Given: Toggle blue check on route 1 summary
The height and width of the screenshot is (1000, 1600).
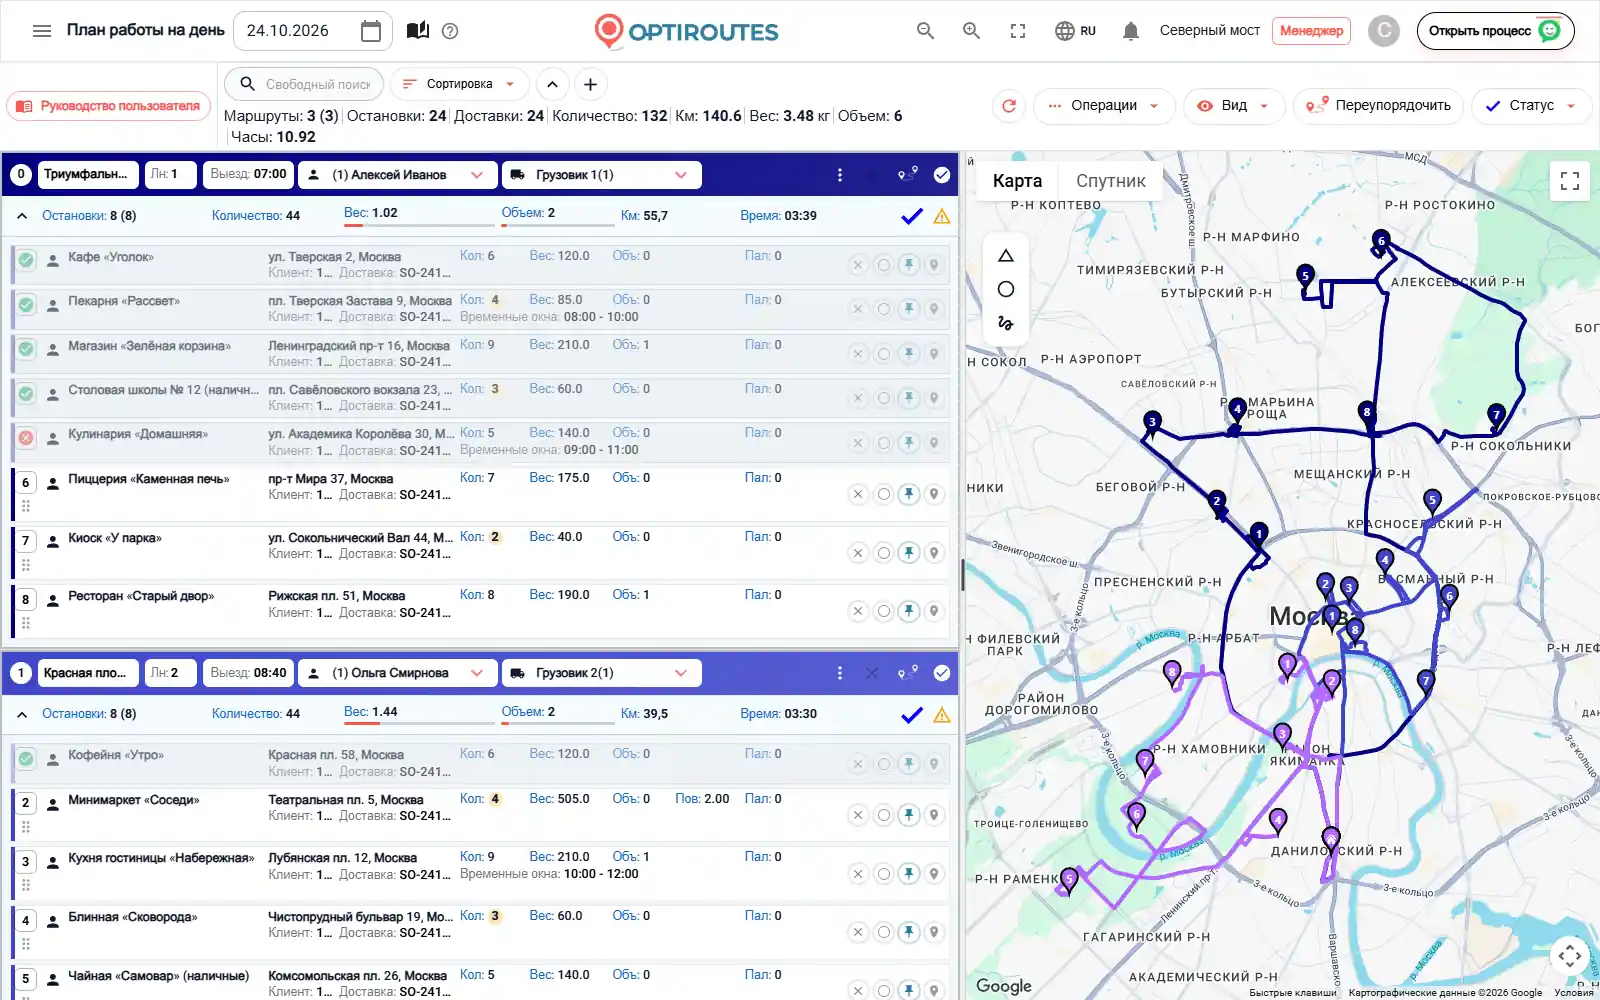Looking at the screenshot, I should click(912, 715).
